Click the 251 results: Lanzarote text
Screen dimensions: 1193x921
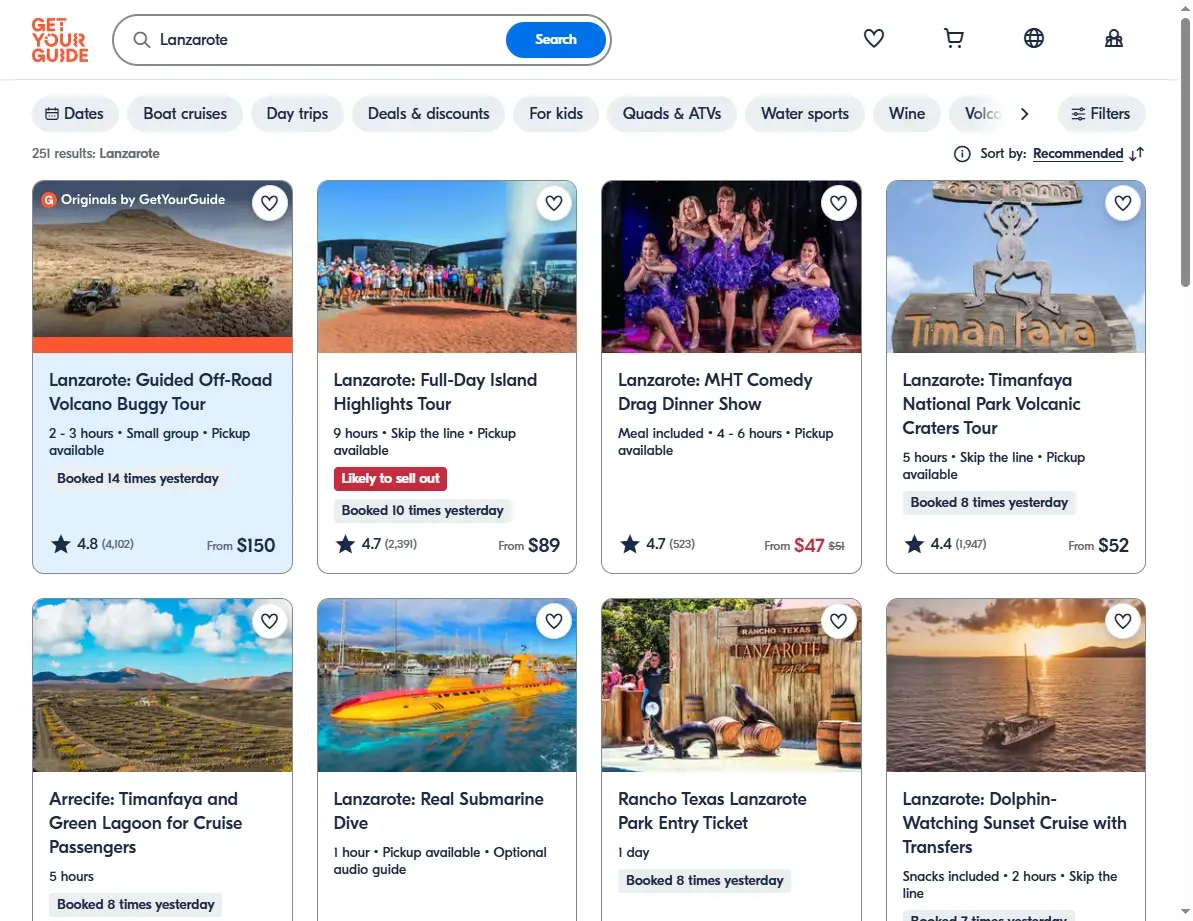[96, 154]
